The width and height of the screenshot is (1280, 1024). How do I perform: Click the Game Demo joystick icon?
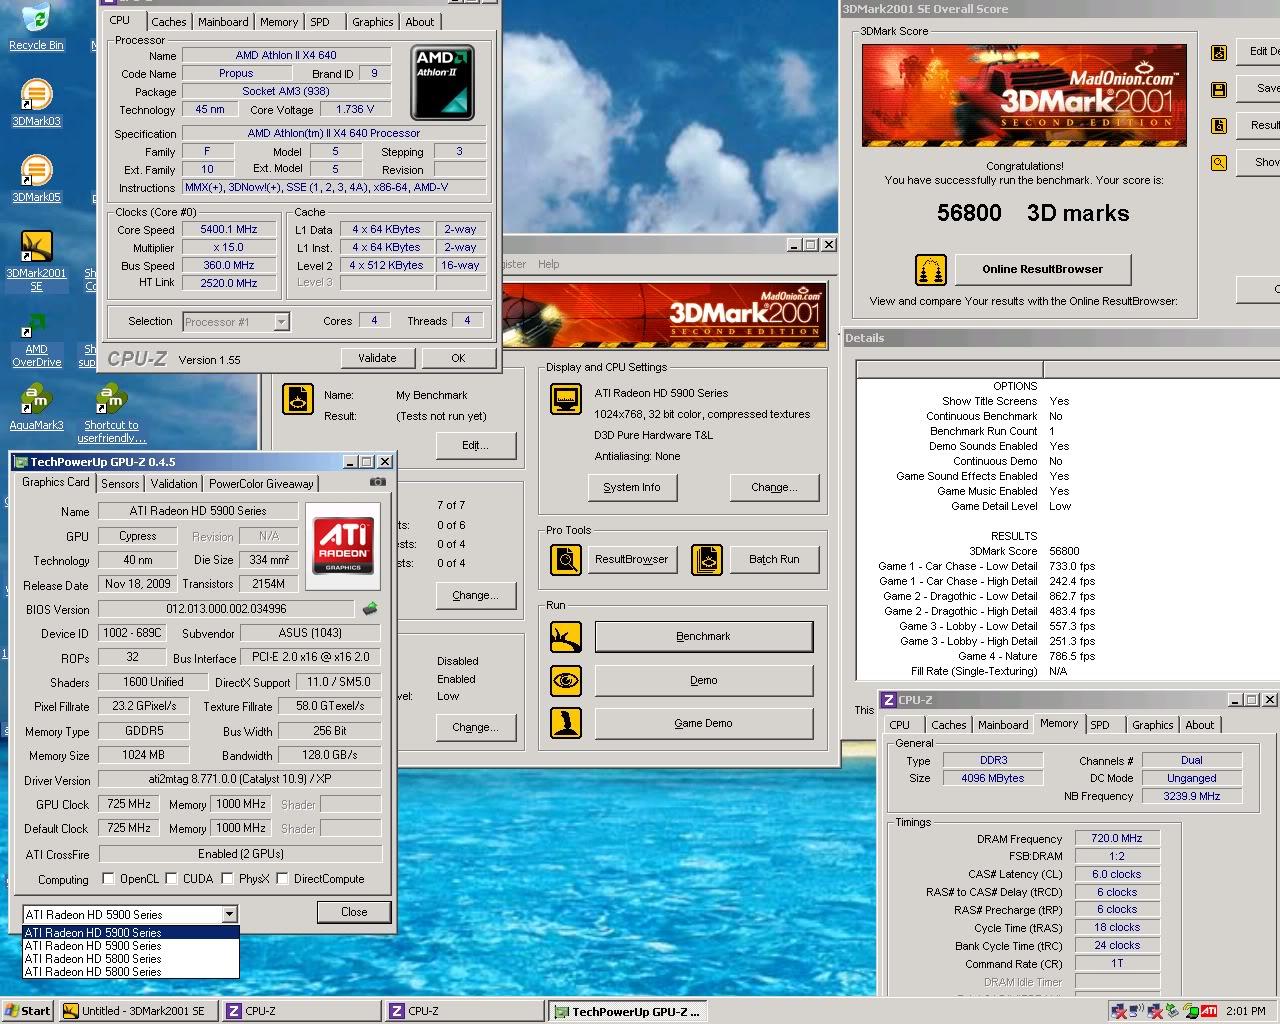click(566, 723)
